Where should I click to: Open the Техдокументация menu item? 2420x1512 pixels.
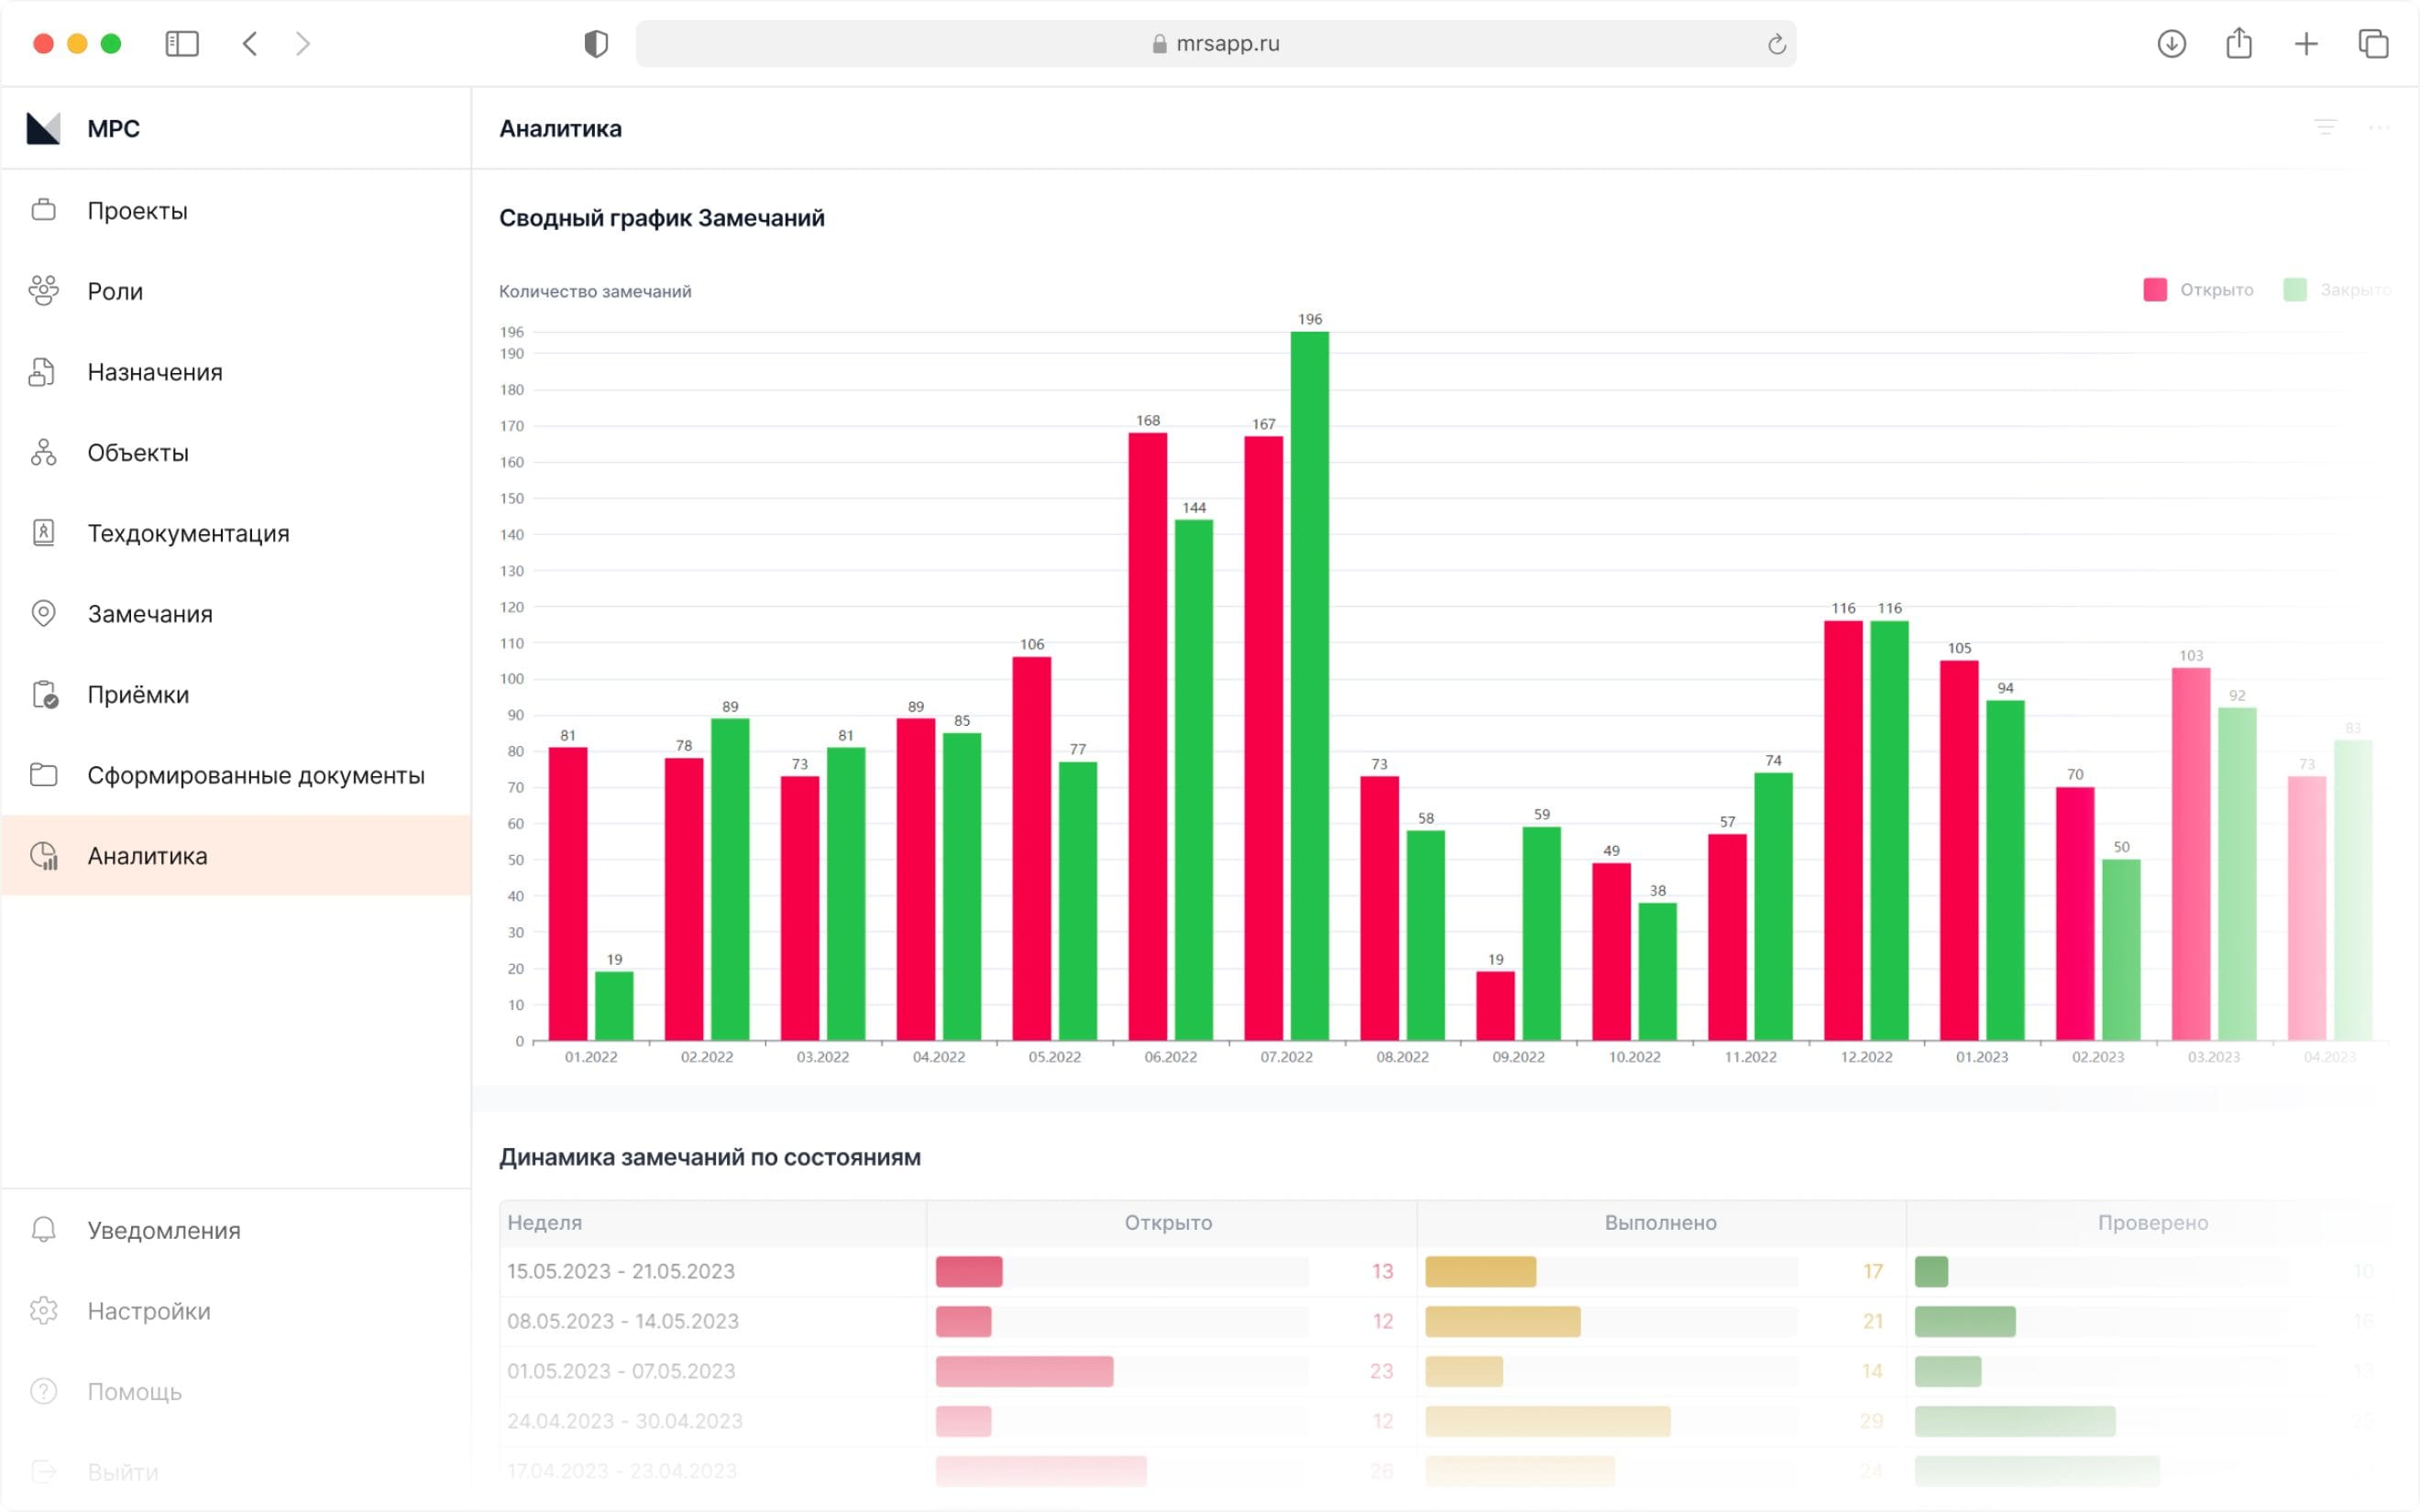pos(236,533)
